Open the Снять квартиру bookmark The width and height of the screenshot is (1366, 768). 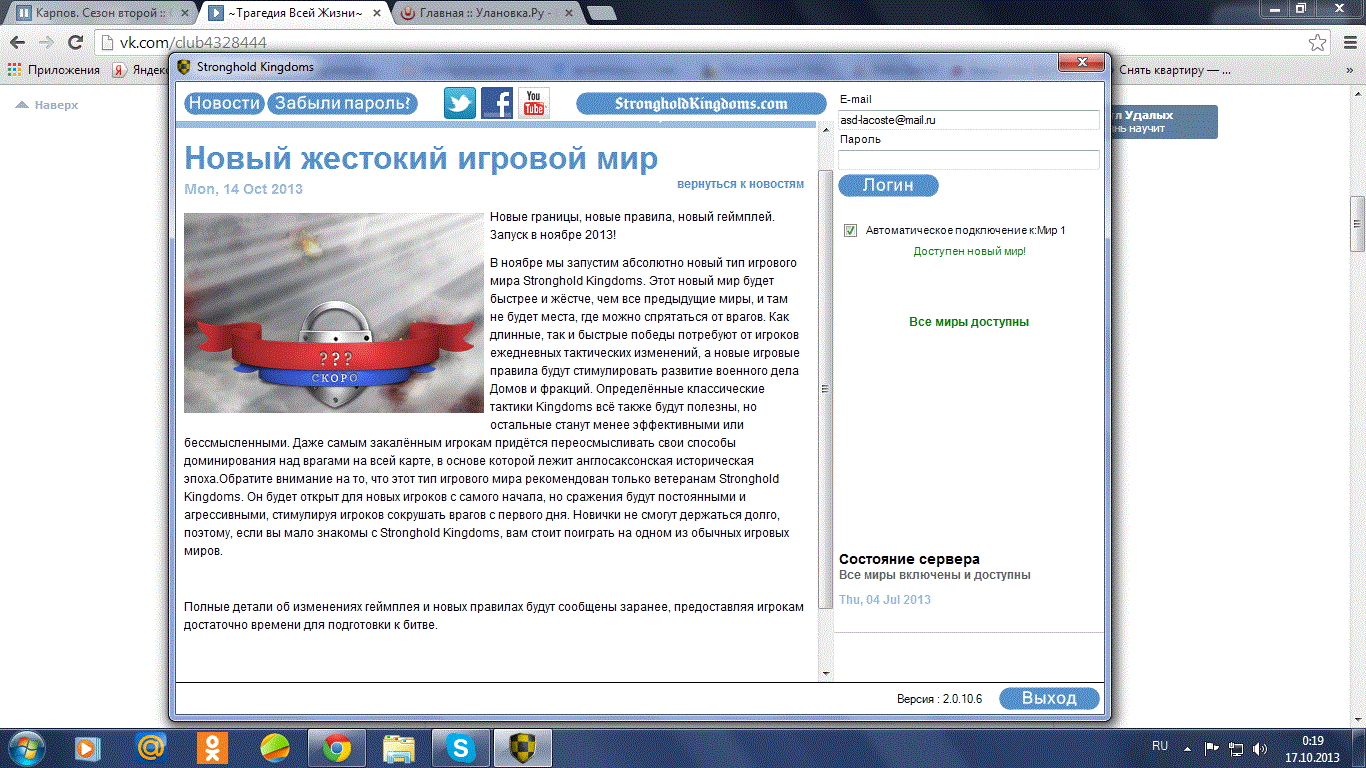click(1175, 70)
